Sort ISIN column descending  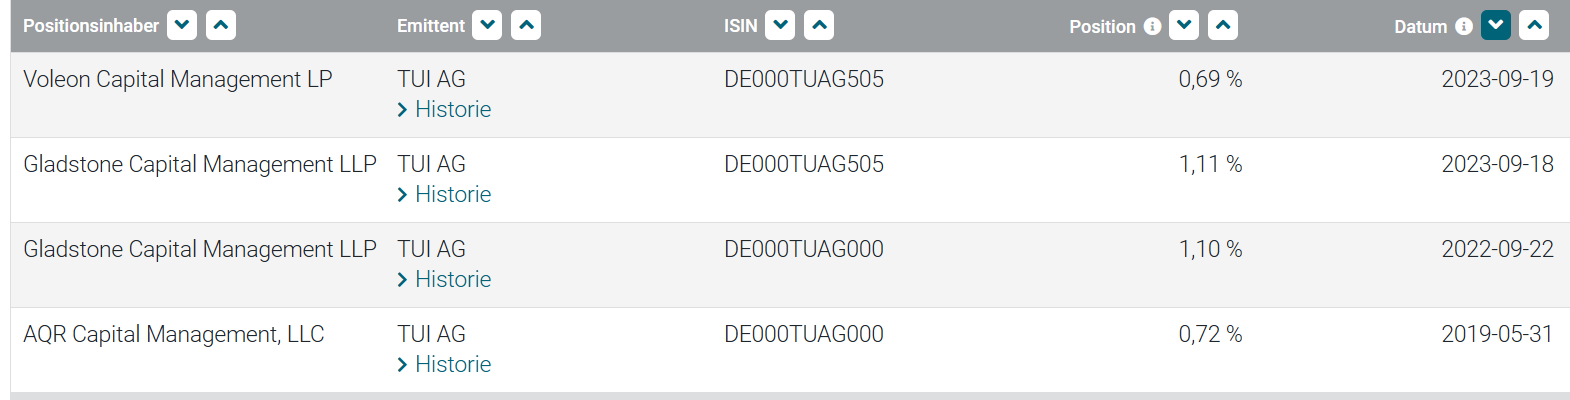pos(780,25)
